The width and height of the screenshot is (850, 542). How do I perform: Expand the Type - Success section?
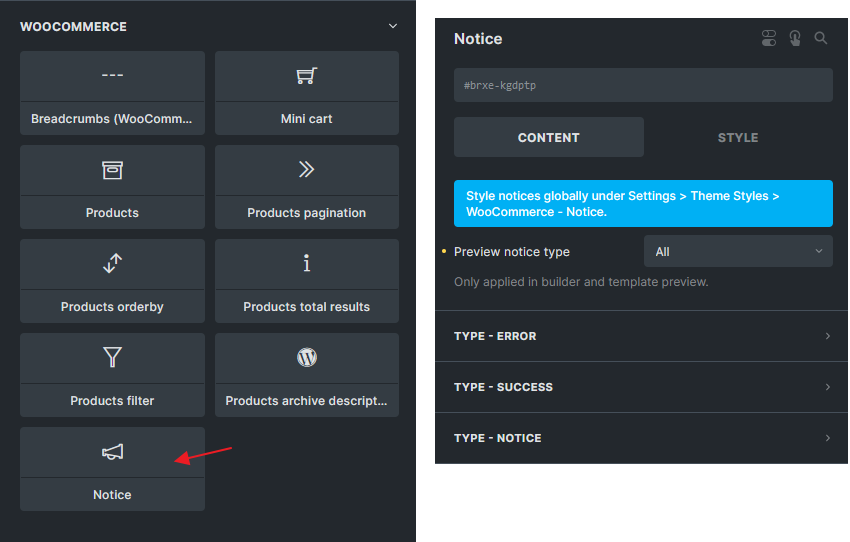[642, 387]
